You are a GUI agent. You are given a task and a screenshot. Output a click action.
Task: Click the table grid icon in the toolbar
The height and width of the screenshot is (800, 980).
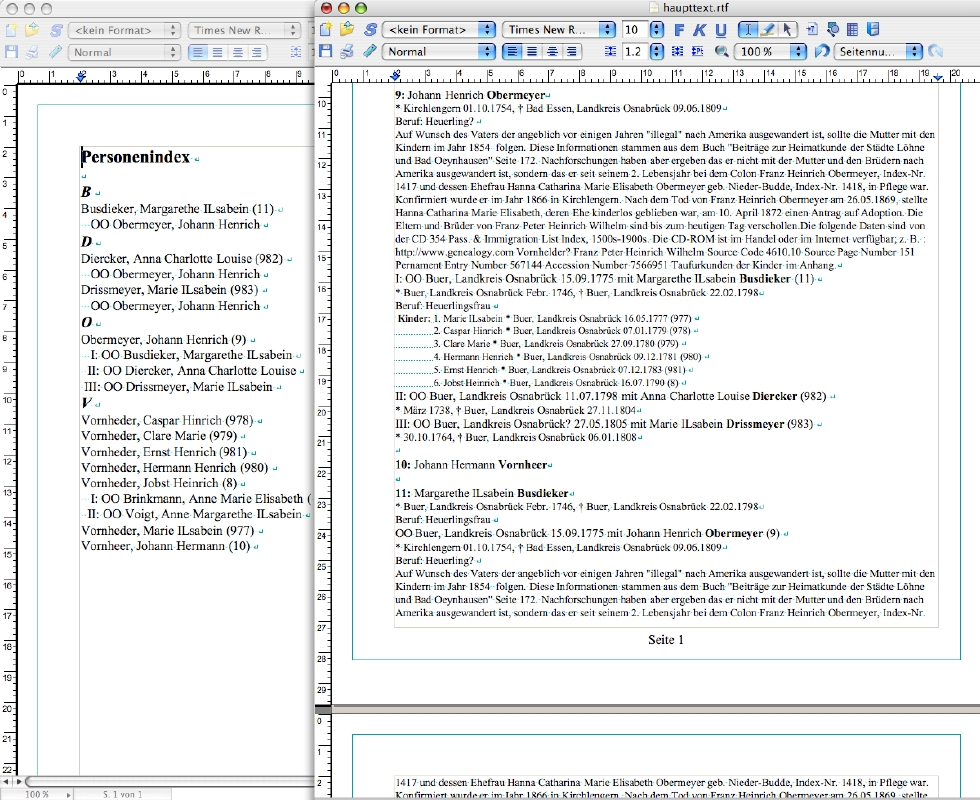coord(850,30)
